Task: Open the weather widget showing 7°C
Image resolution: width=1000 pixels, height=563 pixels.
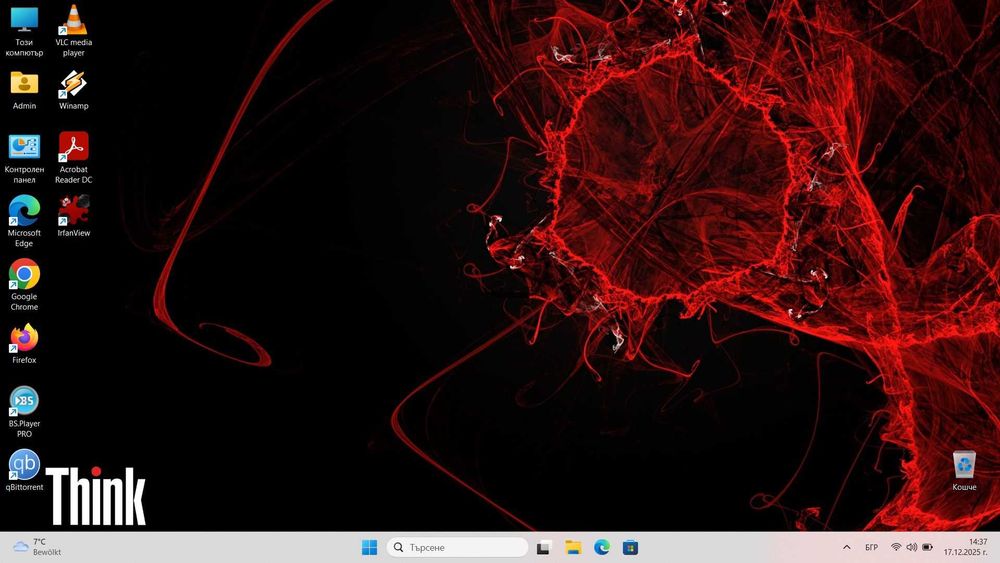Action: pos(38,547)
